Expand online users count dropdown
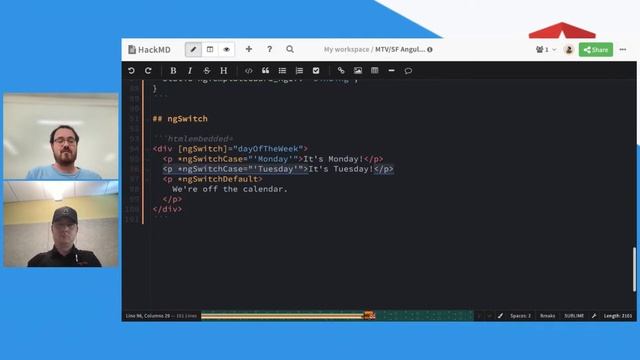The image size is (640, 360). point(546,49)
